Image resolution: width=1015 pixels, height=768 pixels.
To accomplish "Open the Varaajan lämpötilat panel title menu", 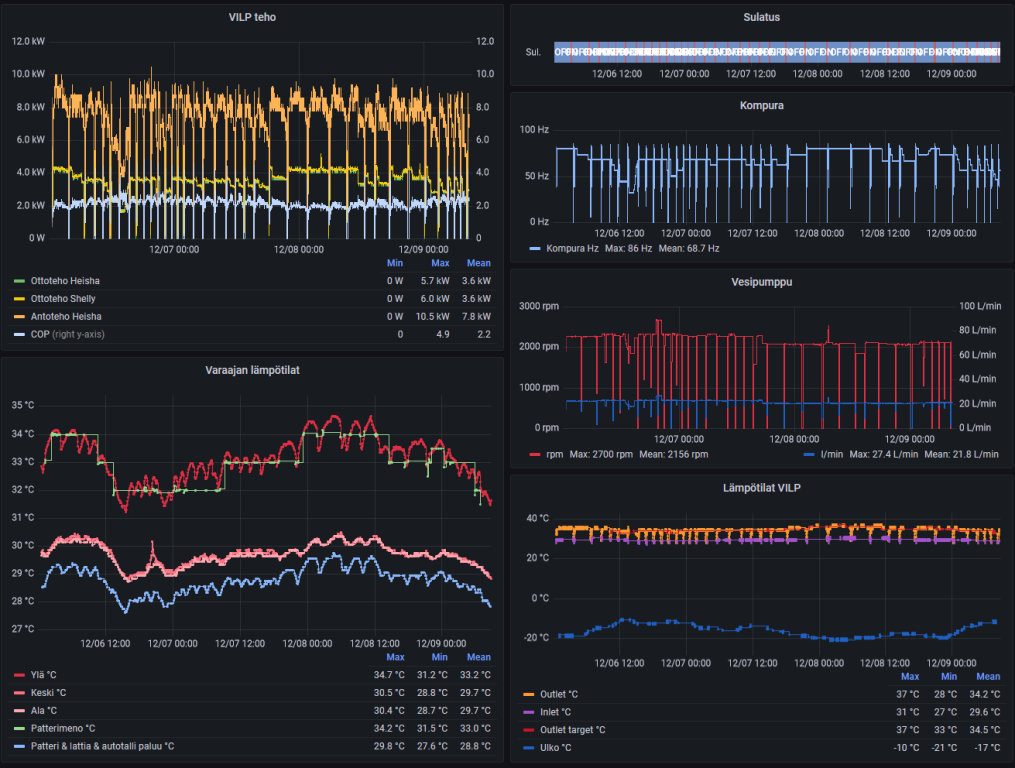I will click(x=252, y=370).
